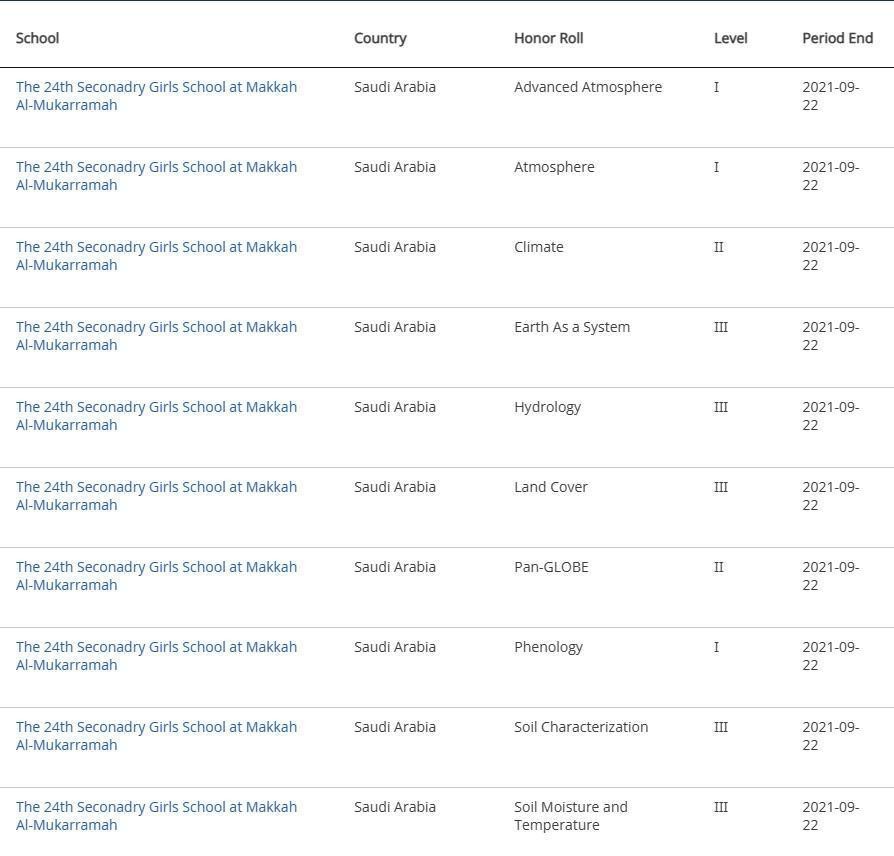Screen dimensions: 894x856
Task: Click the Soil Moisture and Temperature cell
Action: pyautogui.click(x=570, y=816)
